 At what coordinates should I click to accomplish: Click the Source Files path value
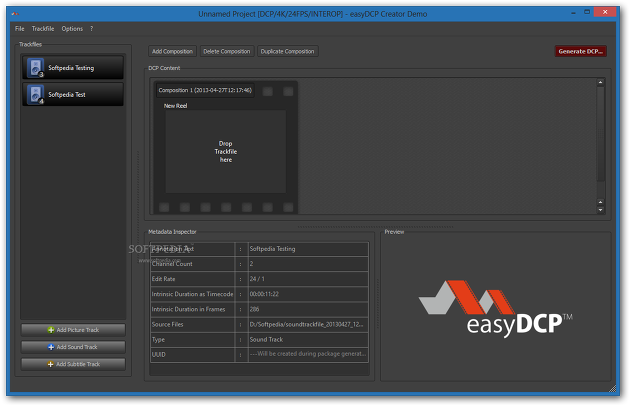(x=308, y=324)
